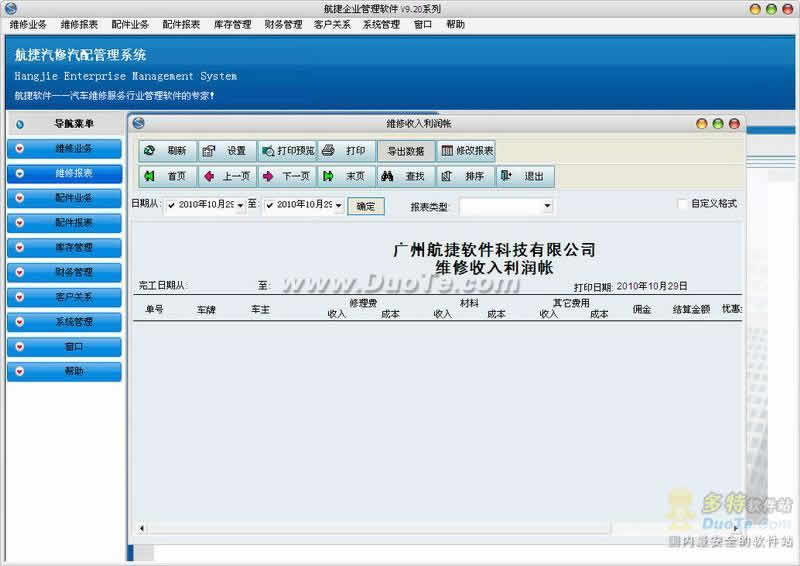Expand 维修报表 sidebar arrow icon

coord(19,174)
